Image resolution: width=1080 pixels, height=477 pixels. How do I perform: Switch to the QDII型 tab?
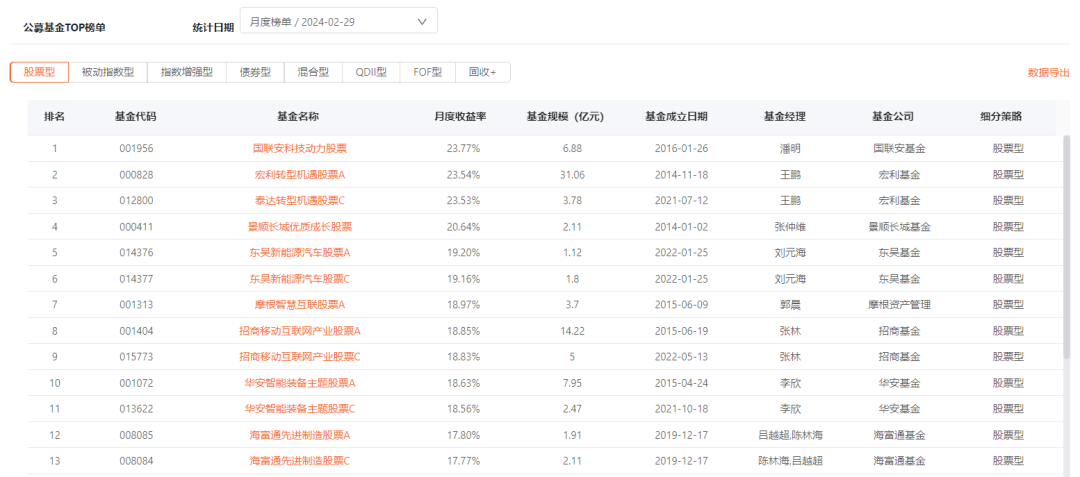coord(371,72)
